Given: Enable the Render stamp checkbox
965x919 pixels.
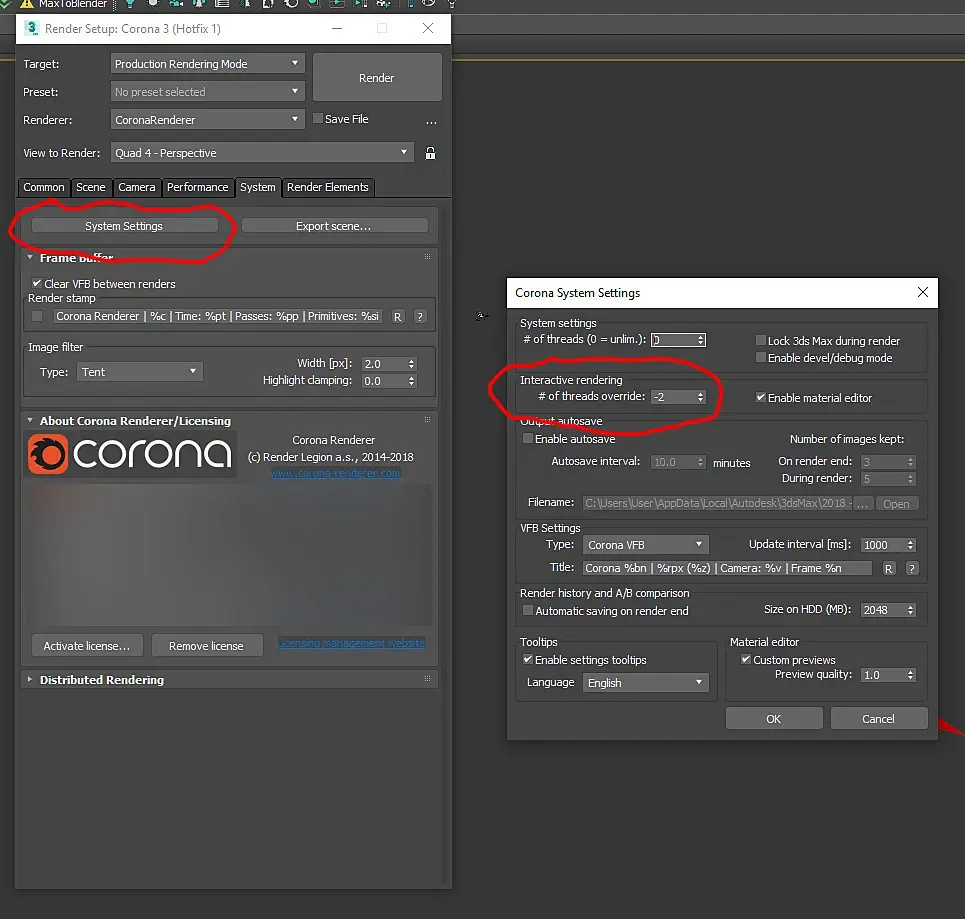Looking at the screenshot, I should [x=37, y=316].
